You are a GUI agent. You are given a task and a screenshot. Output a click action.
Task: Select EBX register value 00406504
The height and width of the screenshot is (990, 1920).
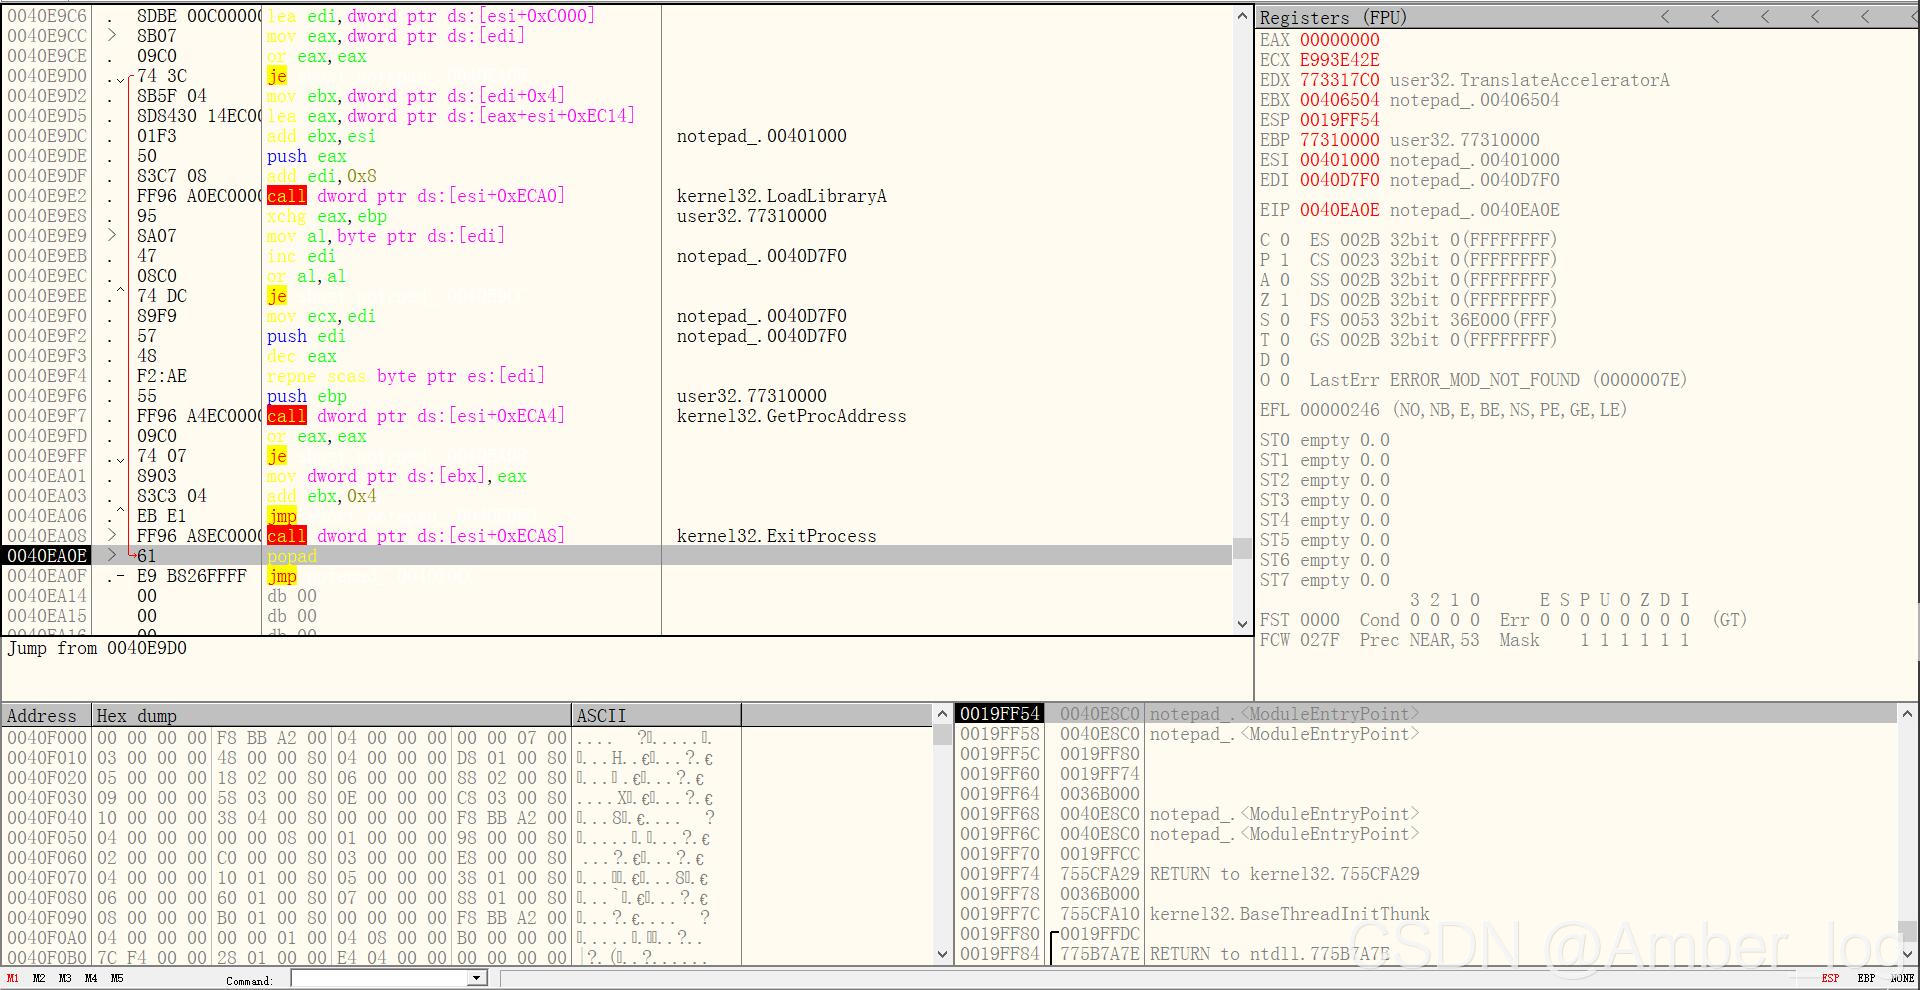click(x=1339, y=100)
